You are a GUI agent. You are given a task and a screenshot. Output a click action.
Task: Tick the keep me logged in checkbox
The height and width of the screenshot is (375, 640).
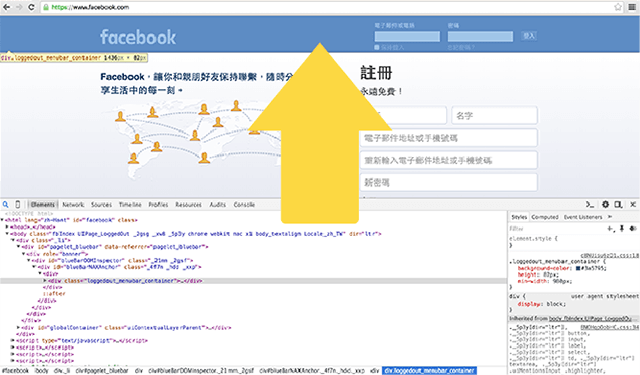(x=377, y=47)
